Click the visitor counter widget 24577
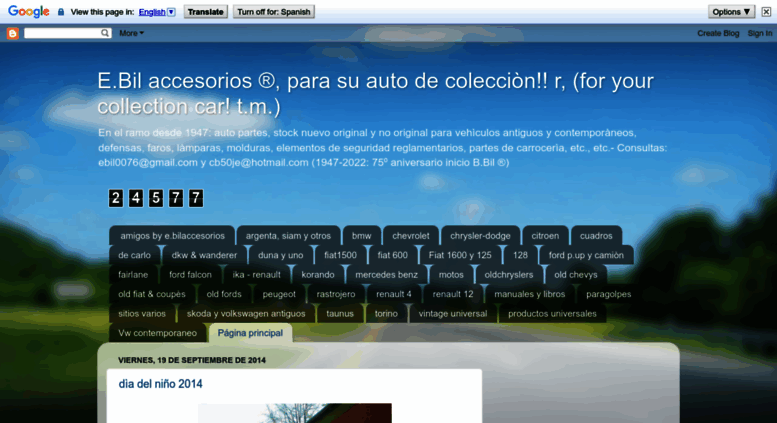The width and height of the screenshot is (777, 423). pyautogui.click(x=156, y=198)
